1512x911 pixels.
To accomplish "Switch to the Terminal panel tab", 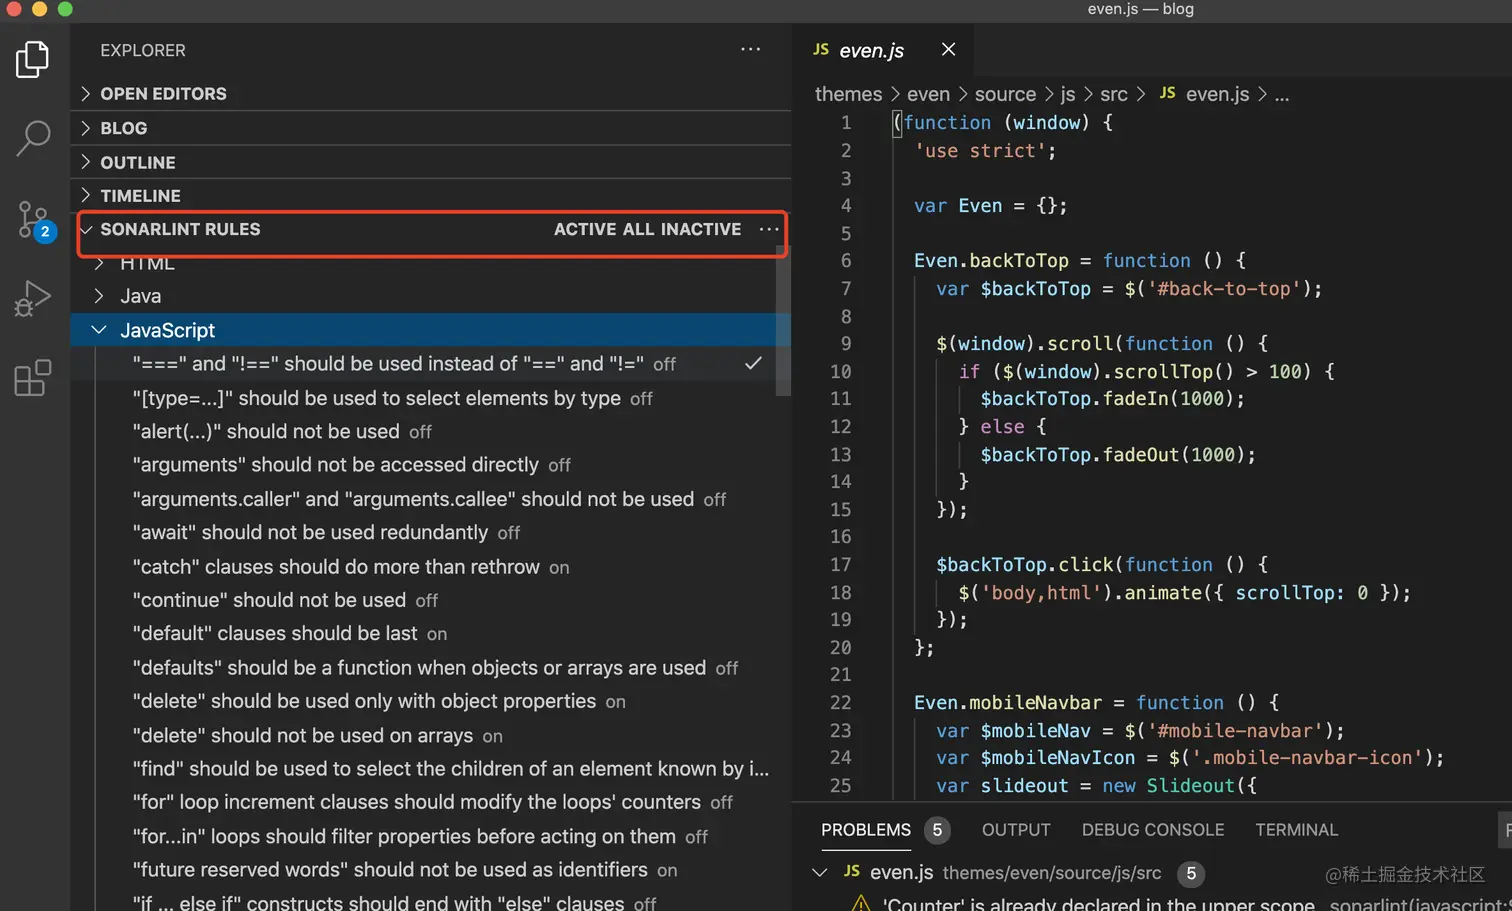I will [x=1296, y=830].
